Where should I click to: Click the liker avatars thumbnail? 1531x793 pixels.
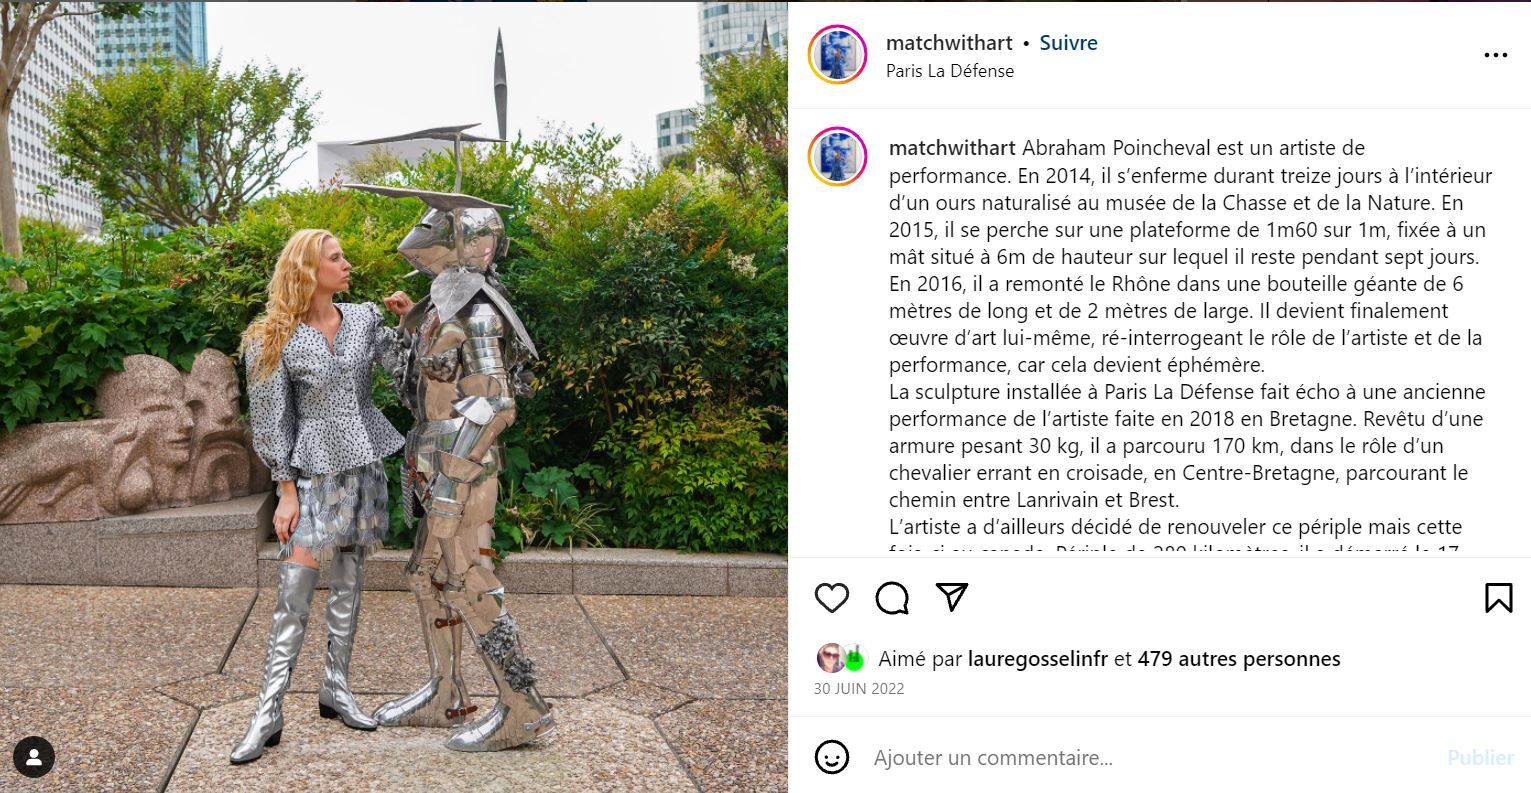tap(841, 658)
